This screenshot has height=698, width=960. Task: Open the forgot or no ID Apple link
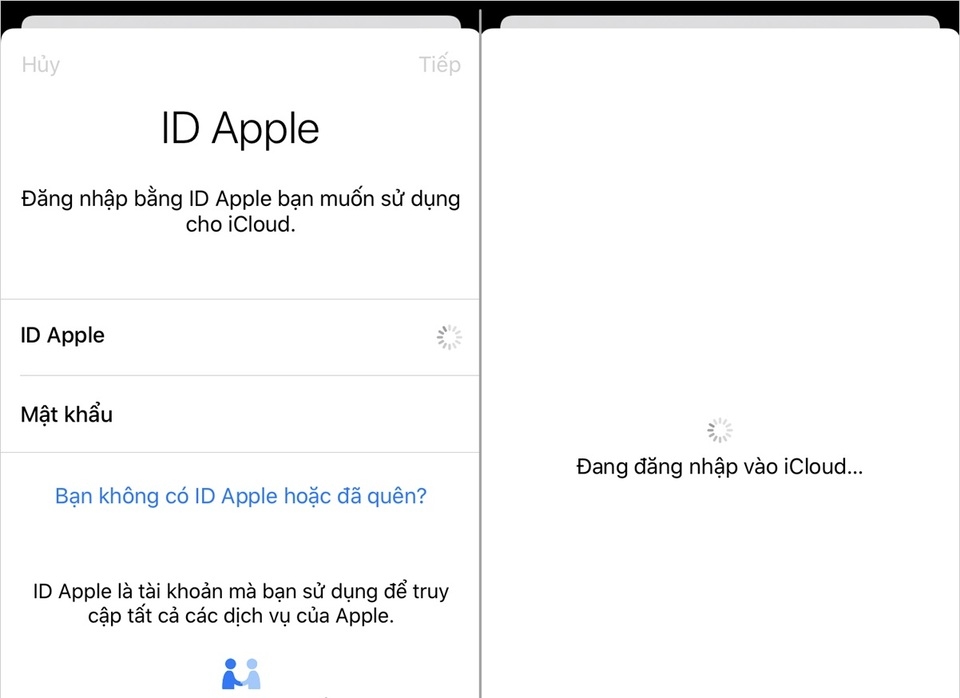[240, 496]
